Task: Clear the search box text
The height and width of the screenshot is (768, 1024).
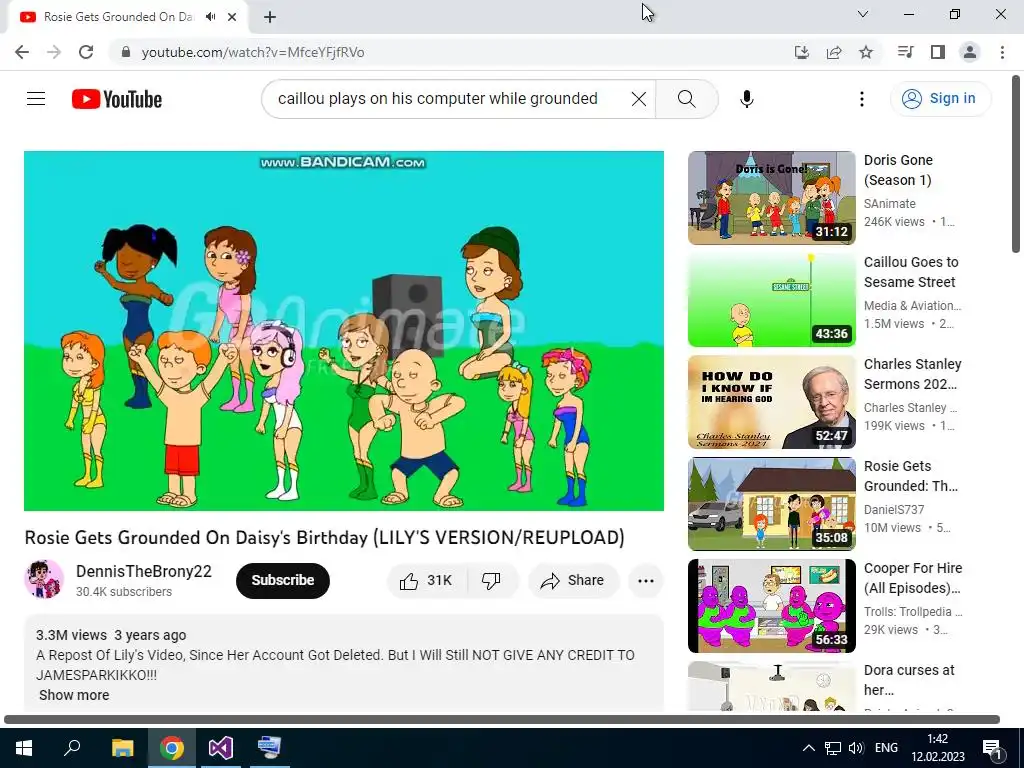Action: pos(639,99)
